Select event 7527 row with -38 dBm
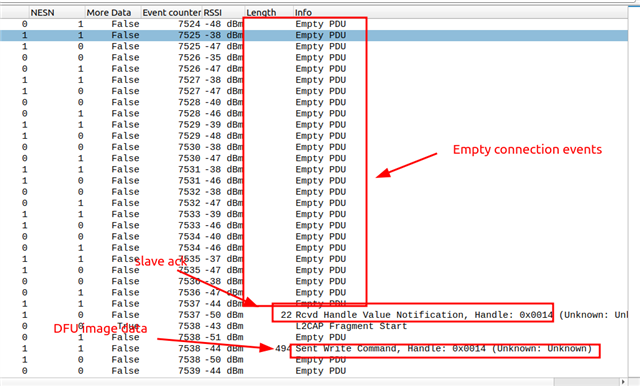The image size is (640, 386). pyautogui.click(x=314, y=80)
